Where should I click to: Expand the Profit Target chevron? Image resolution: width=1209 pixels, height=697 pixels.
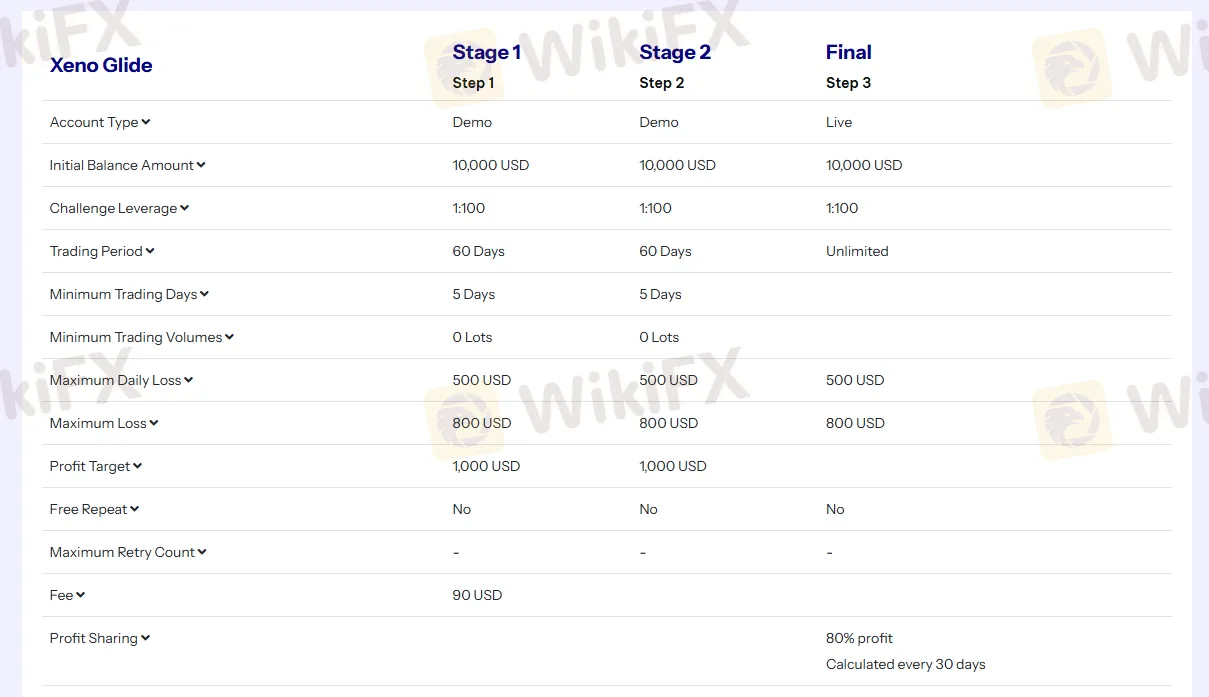coord(138,466)
